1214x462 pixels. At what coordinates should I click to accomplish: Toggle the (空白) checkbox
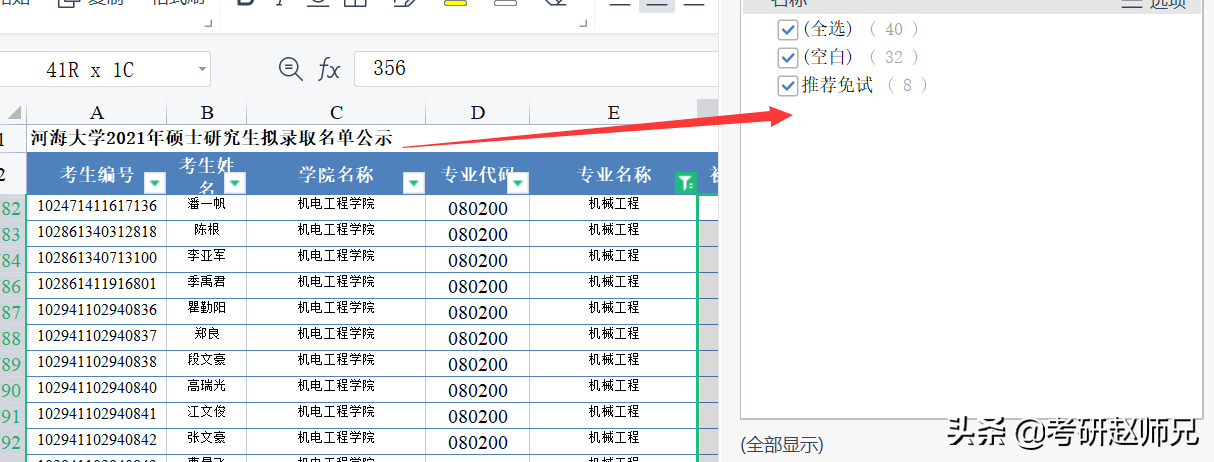point(787,58)
